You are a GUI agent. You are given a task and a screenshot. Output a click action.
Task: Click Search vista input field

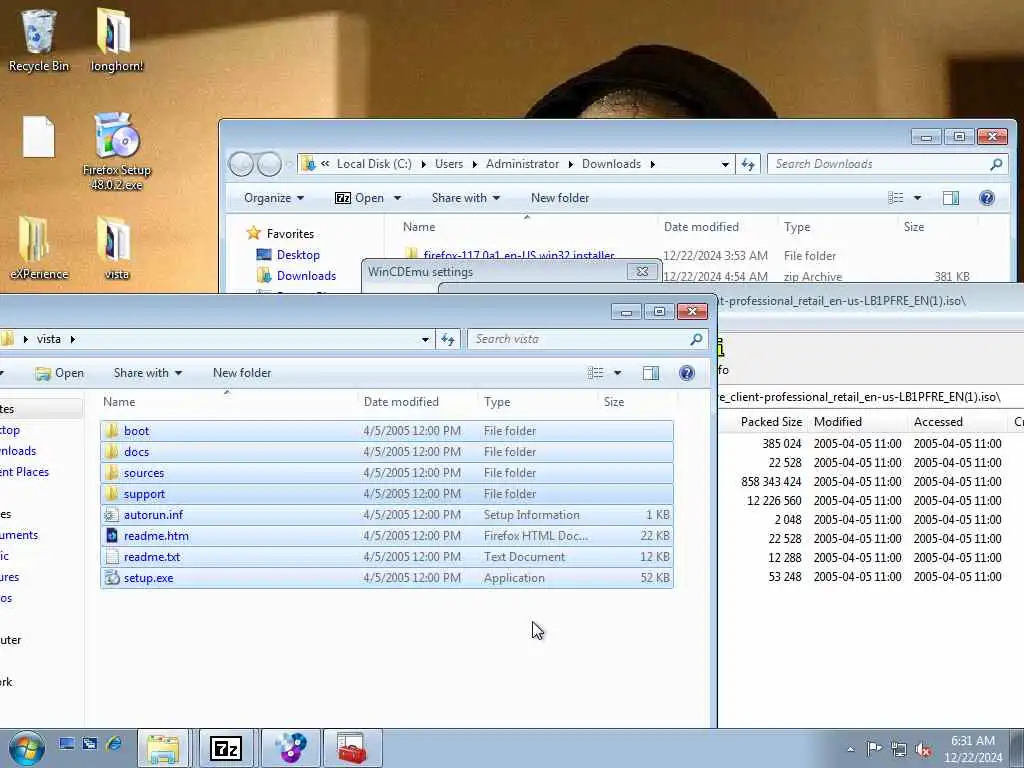tap(579, 339)
